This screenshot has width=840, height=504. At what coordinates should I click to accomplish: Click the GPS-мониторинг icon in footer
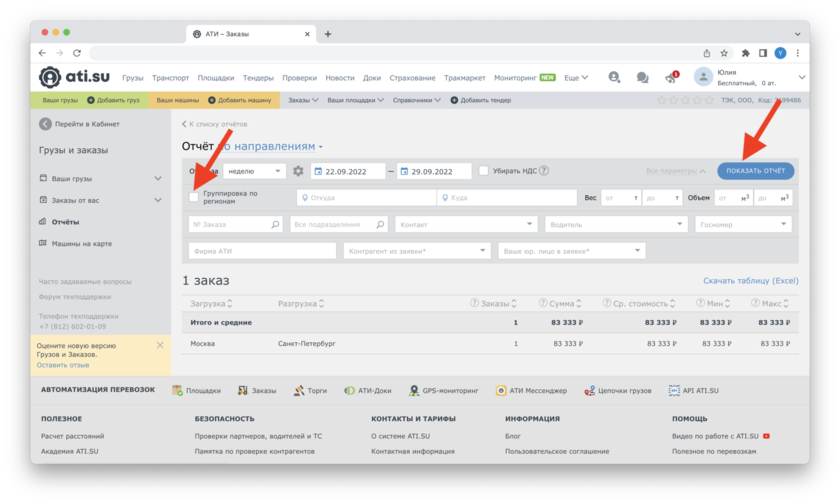click(415, 390)
